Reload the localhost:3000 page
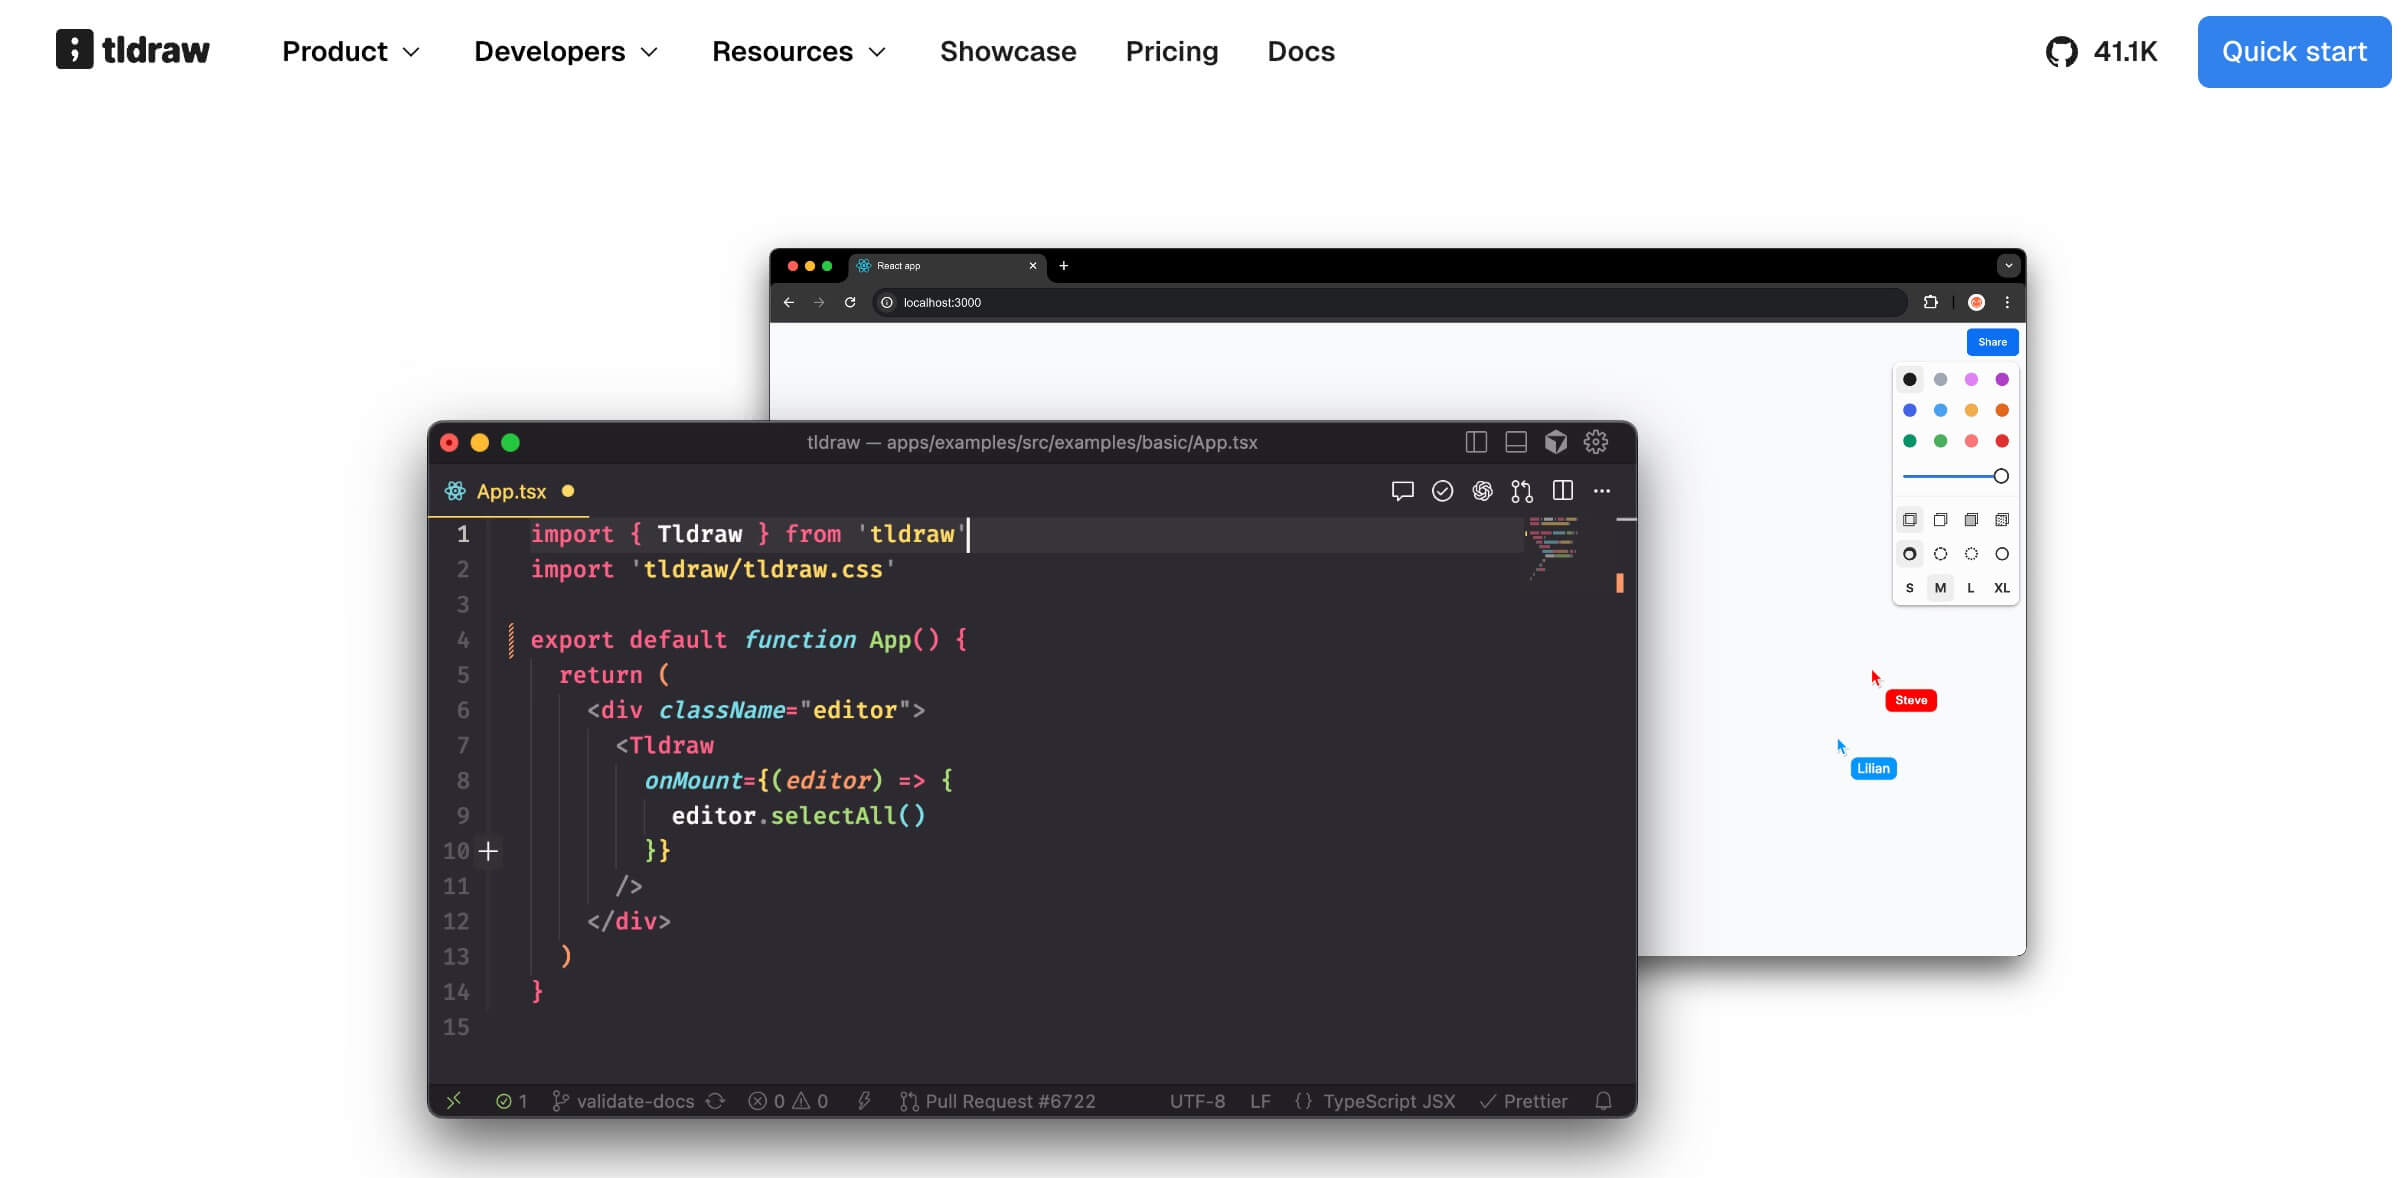2404x1178 pixels. [x=850, y=302]
